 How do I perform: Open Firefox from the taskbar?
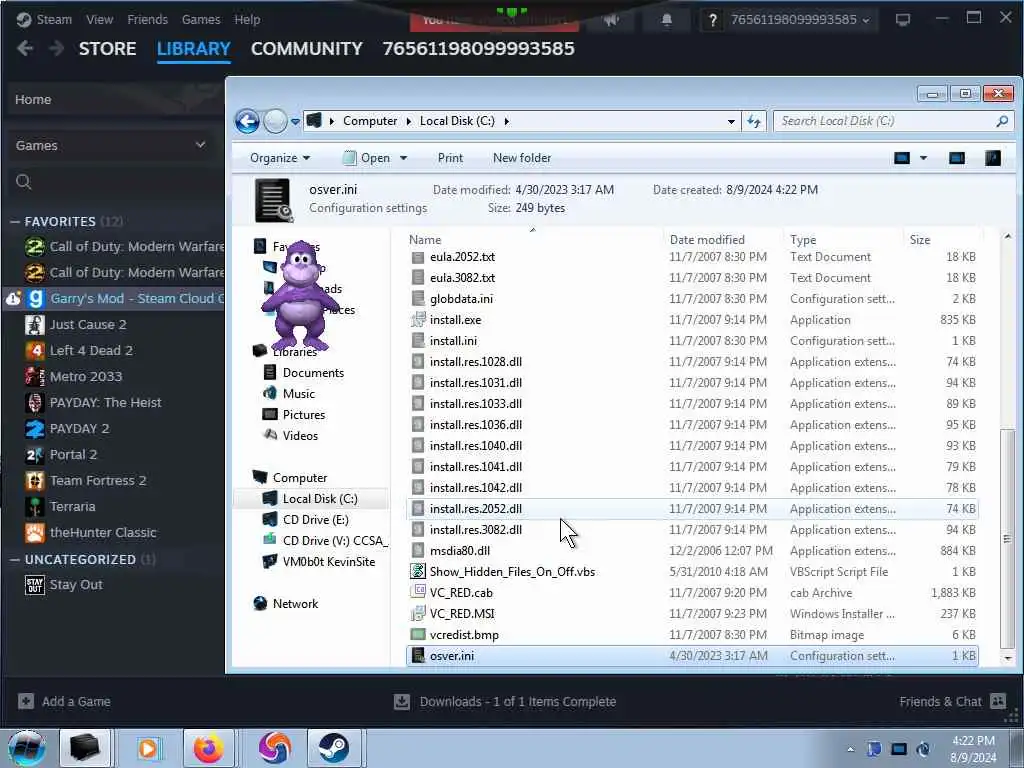(x=208, y=748)
